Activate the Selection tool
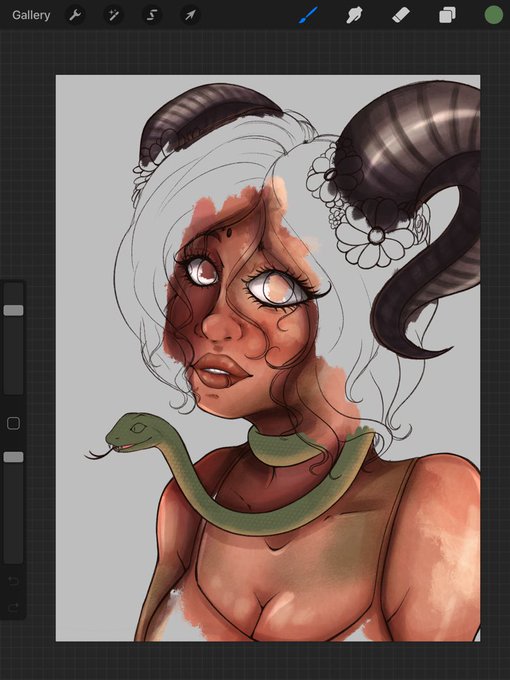 pos(152,16)
